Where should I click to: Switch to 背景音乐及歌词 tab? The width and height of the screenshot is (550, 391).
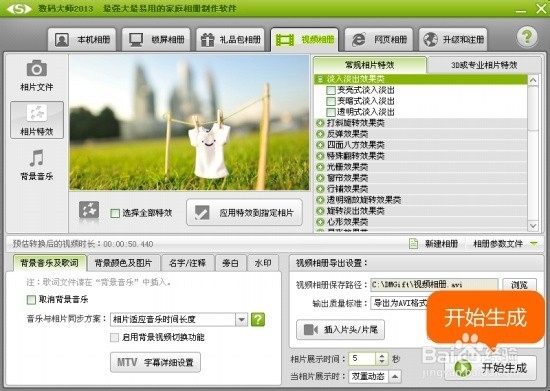click(x=49, y=263)
